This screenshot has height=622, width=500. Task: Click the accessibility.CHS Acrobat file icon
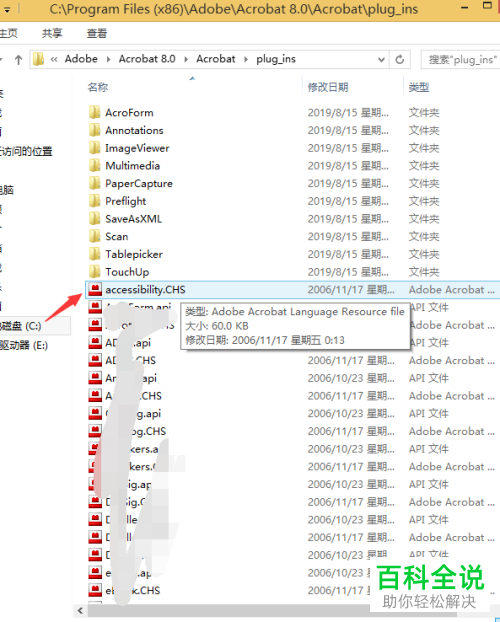click(95, 290)
